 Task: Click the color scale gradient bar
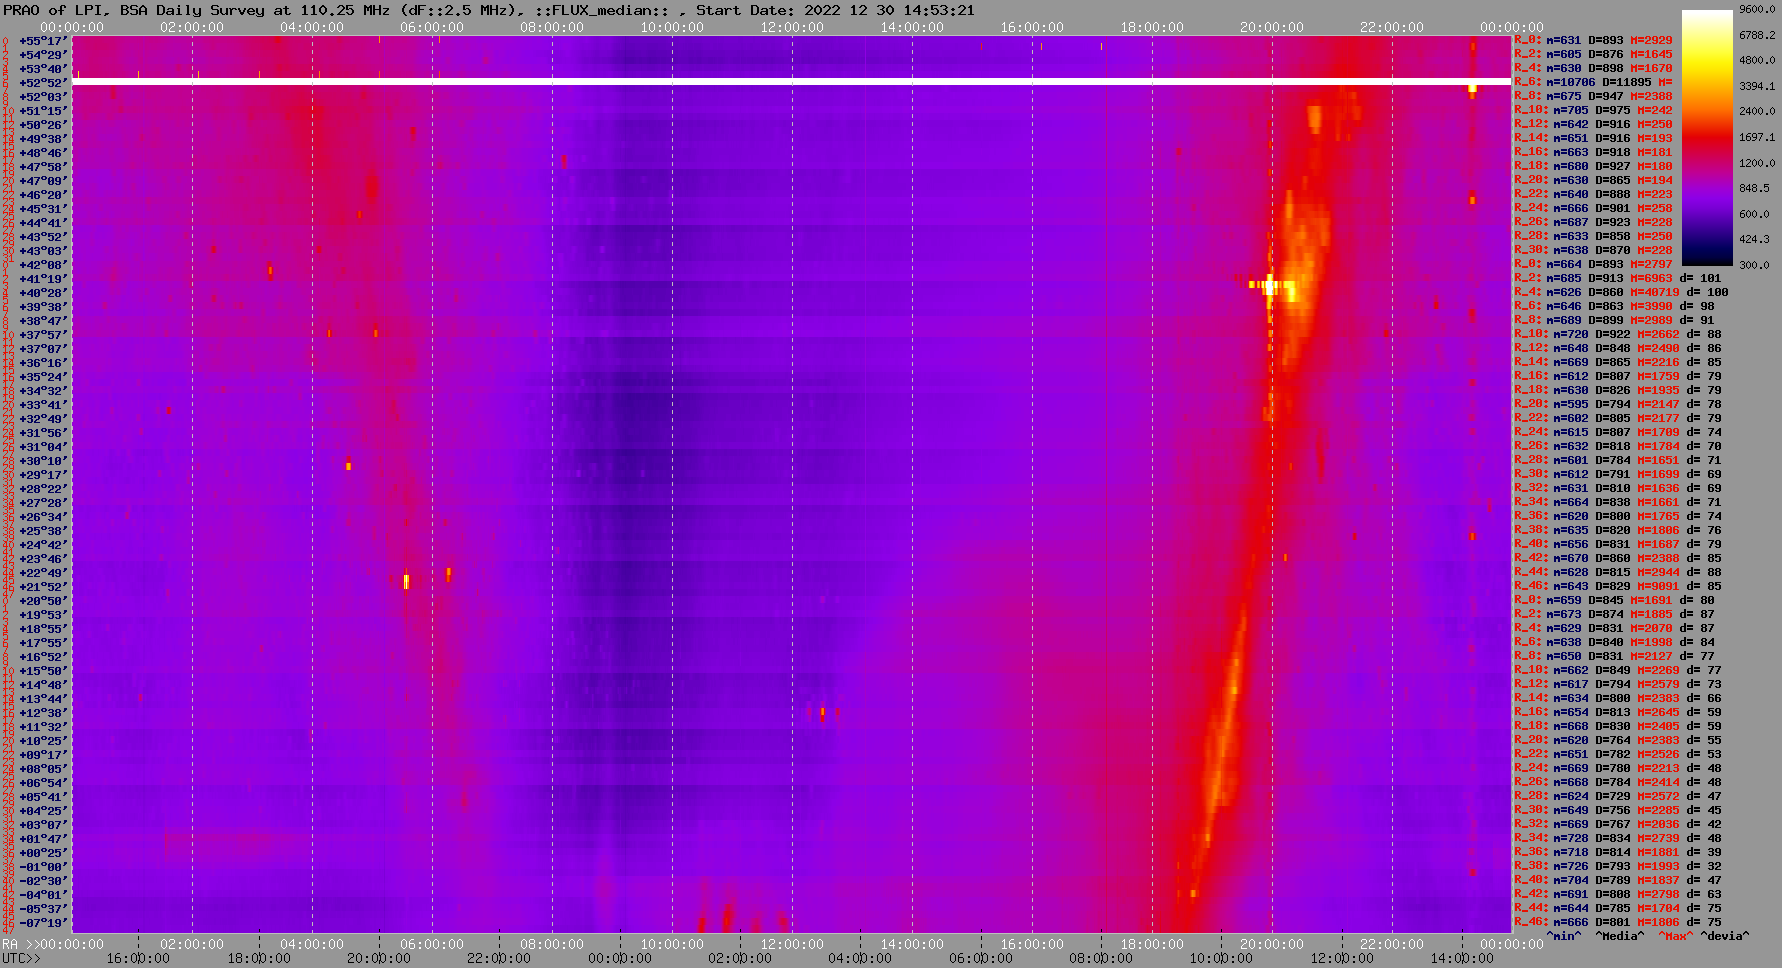point(1707,137)
